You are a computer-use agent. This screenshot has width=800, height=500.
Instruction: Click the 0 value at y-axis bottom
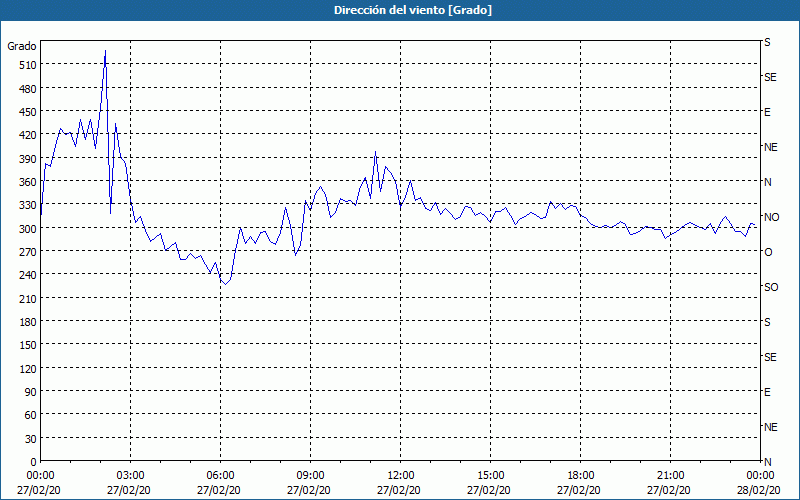[x=32, y=461]
